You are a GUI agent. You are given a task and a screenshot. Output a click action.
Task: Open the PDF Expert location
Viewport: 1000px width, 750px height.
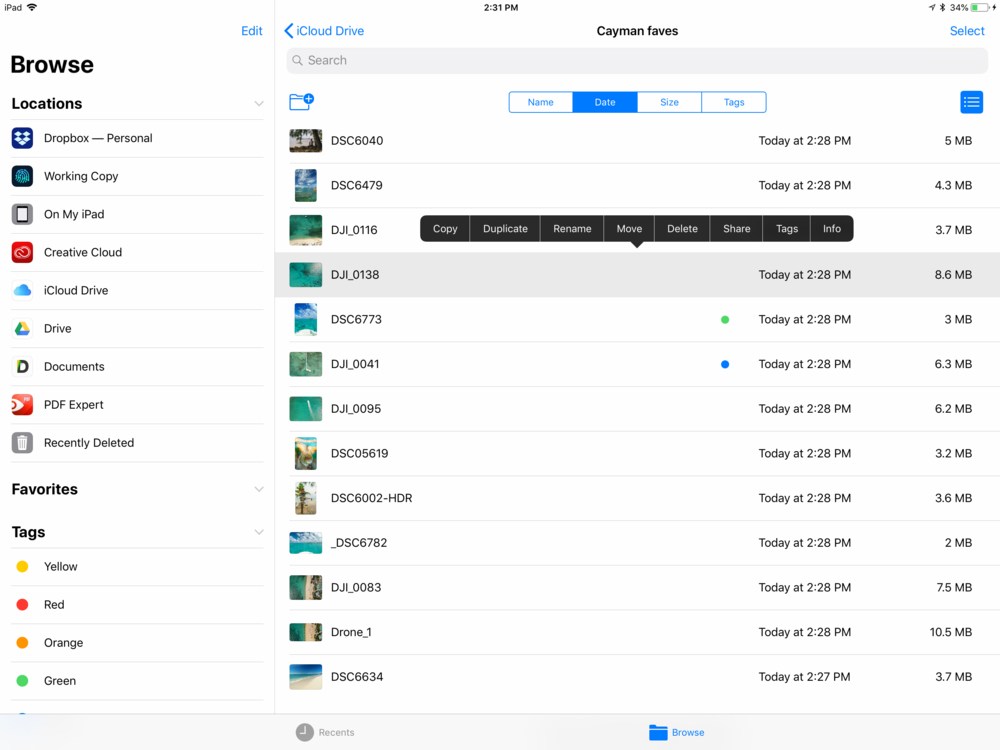(73, 405)
